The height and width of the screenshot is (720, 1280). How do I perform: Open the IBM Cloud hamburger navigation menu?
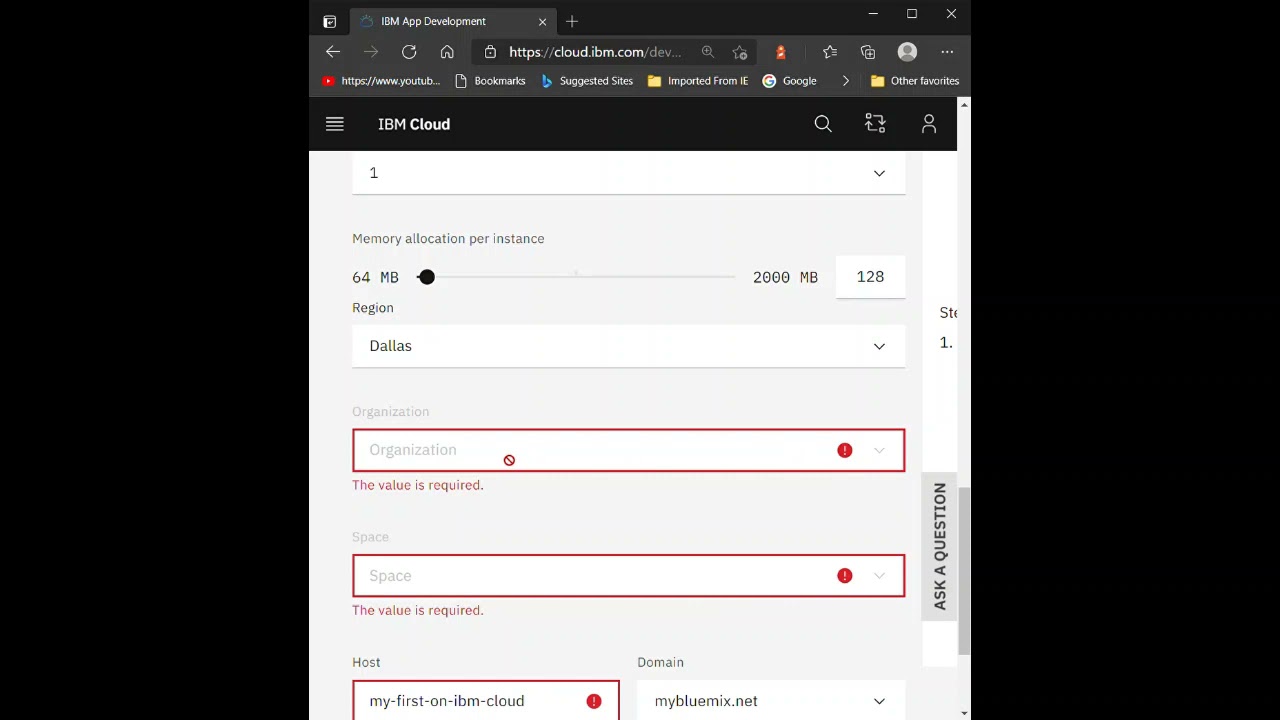[335, 124]
